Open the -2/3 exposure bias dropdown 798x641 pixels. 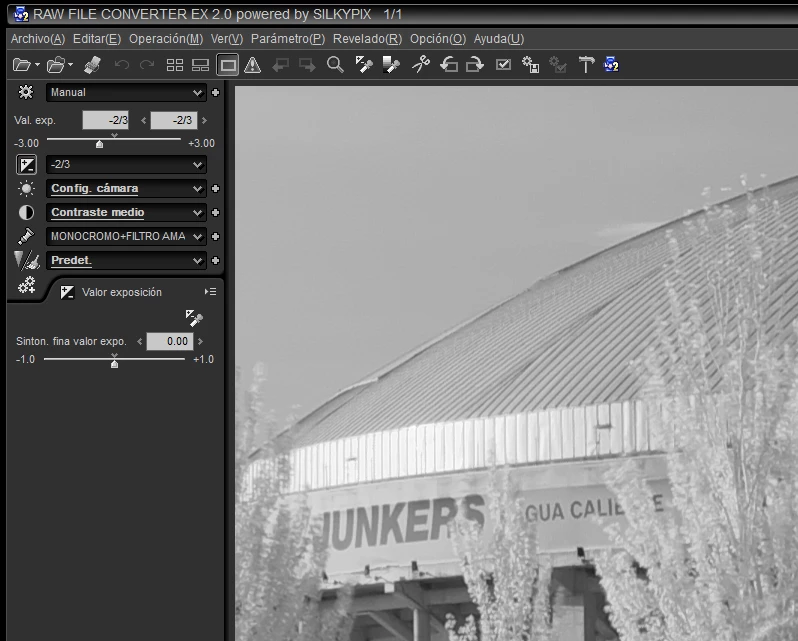click(x=126, y=165)
